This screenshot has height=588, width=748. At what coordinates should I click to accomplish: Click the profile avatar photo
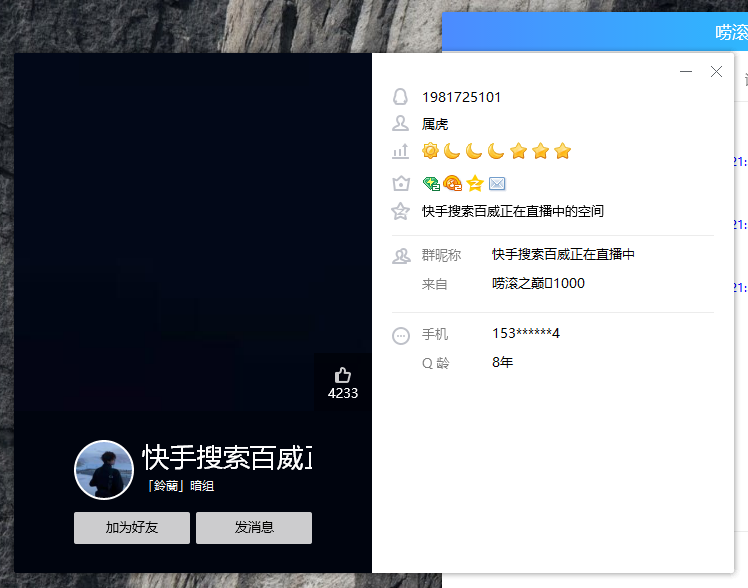(104, 470)
